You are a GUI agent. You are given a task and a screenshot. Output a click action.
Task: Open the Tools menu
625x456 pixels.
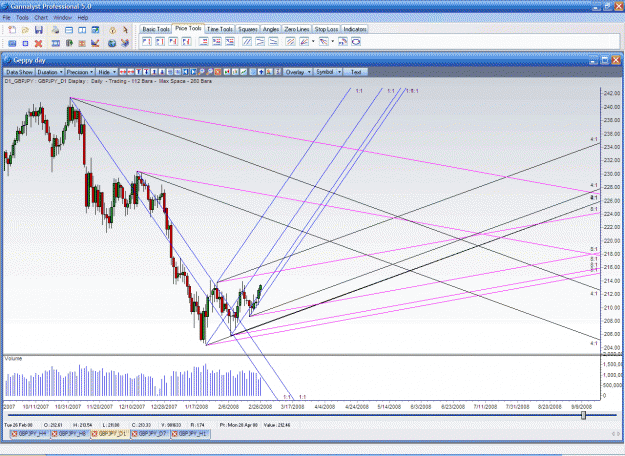pos(22,18)
